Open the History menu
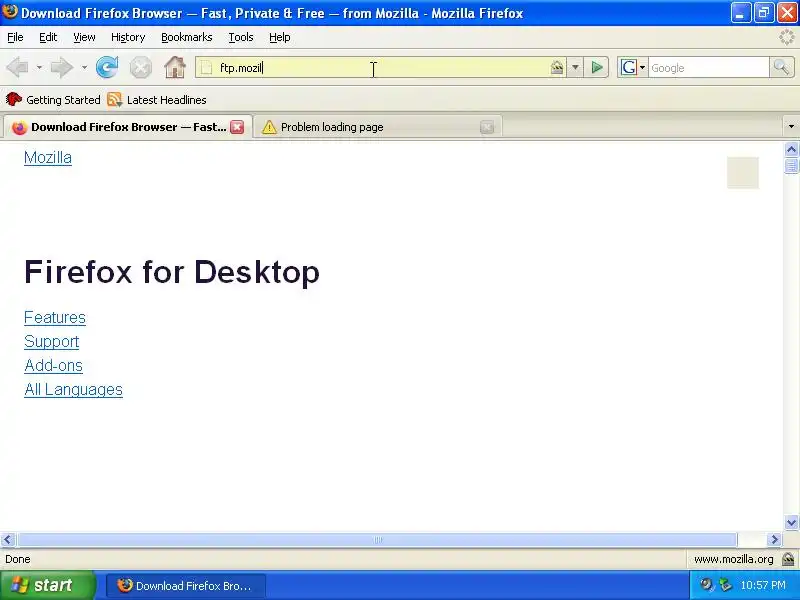The width and height of the screenshot is (800, 600). click(x=128, y=37)
